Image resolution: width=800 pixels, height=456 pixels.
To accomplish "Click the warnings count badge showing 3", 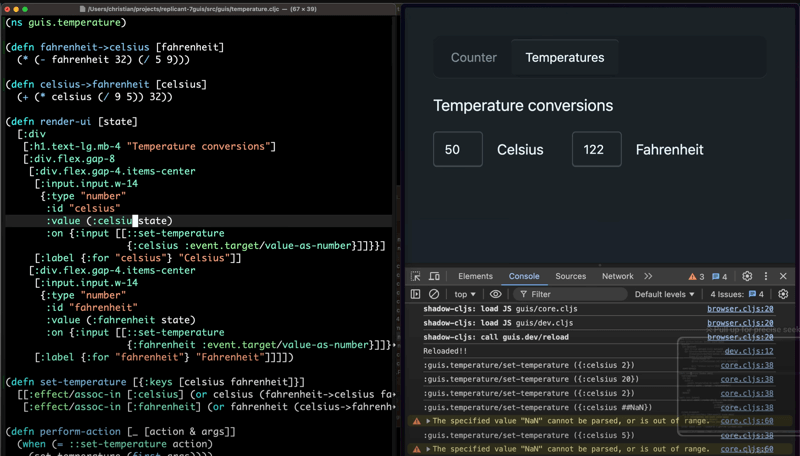I will [696, 276].
